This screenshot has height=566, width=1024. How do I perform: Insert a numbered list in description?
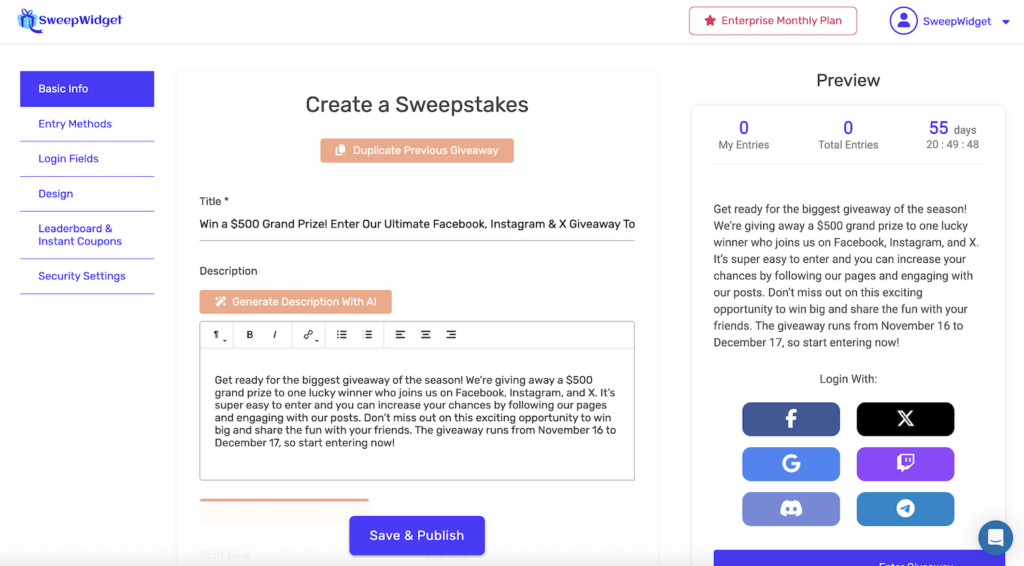click(x=367, y=335)
